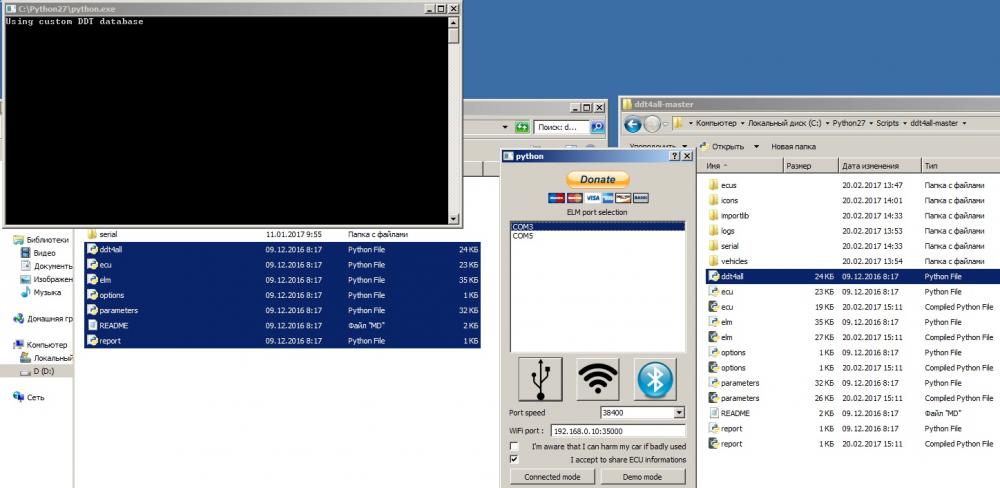Select COM5 in ELM port list
This screenshot has height=488, width=1000.
pos(598,235)
